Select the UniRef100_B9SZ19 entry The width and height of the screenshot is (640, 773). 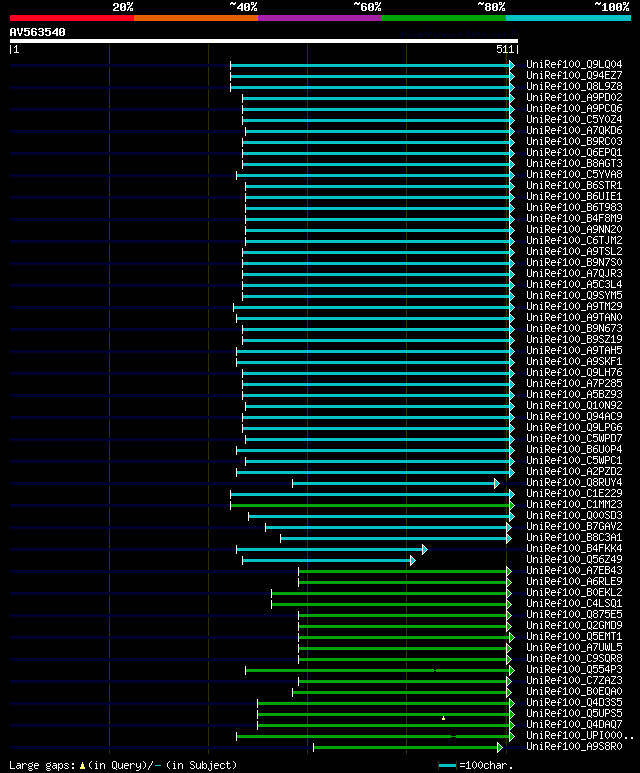(x=574, y=340)
